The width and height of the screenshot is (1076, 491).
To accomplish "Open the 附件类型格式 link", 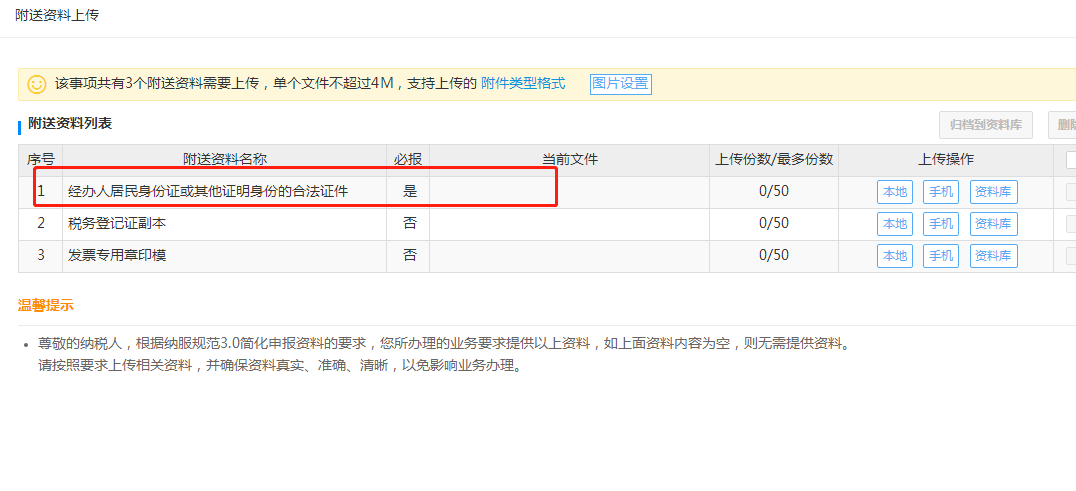I will point(523,84).
